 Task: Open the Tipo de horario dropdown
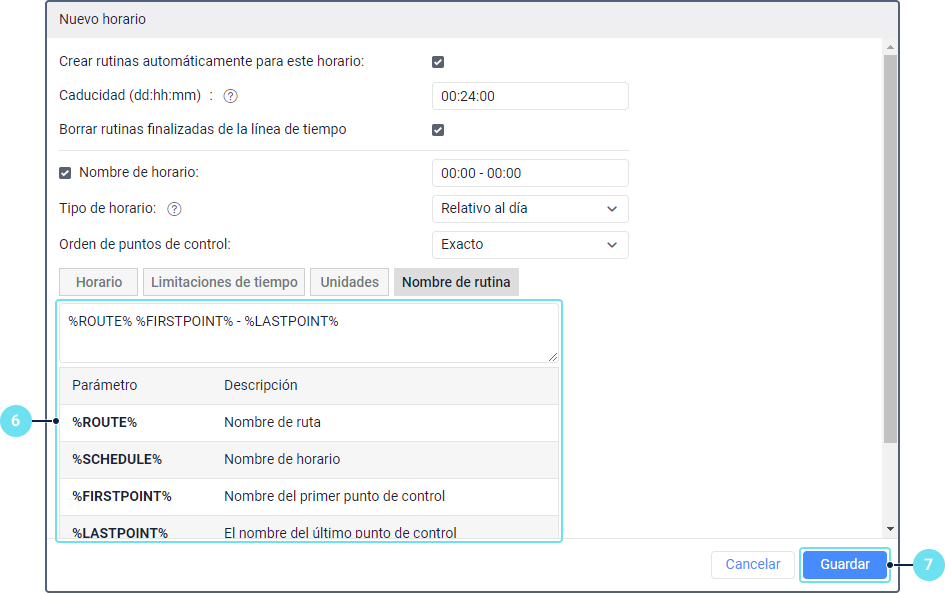click(x=529, y=209)
